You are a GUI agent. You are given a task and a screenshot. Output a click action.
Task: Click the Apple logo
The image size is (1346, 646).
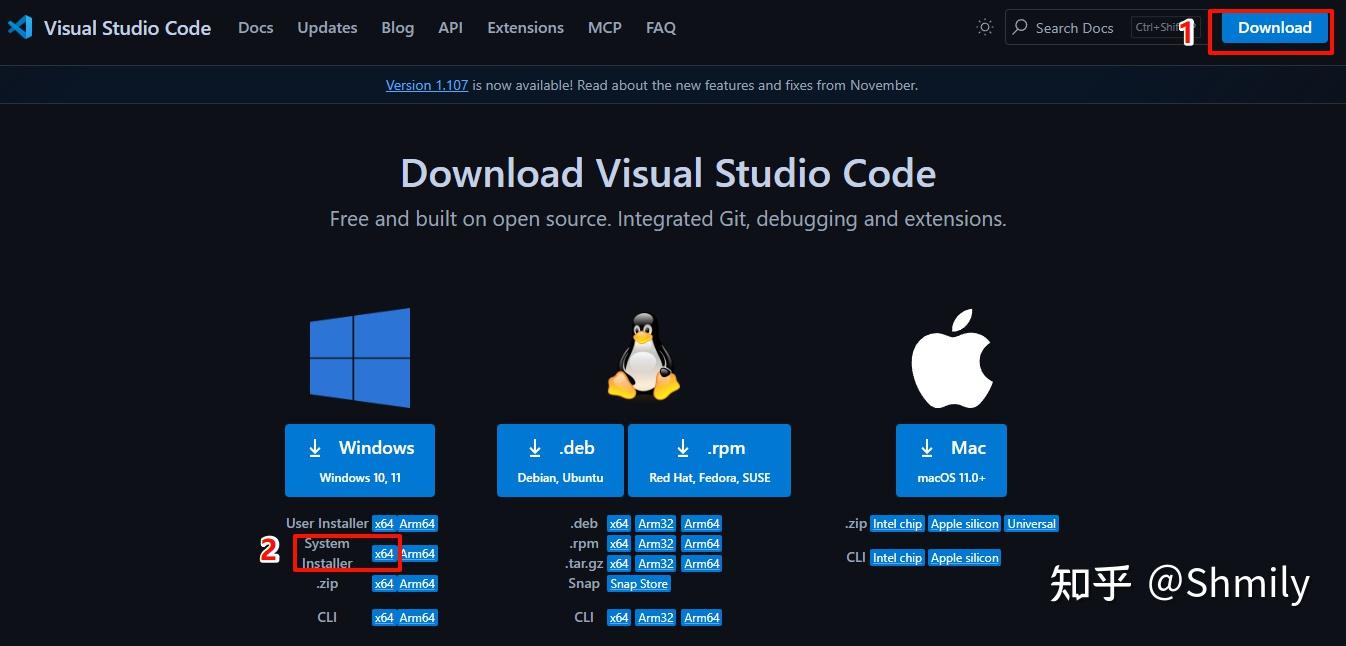click(951, 358)
